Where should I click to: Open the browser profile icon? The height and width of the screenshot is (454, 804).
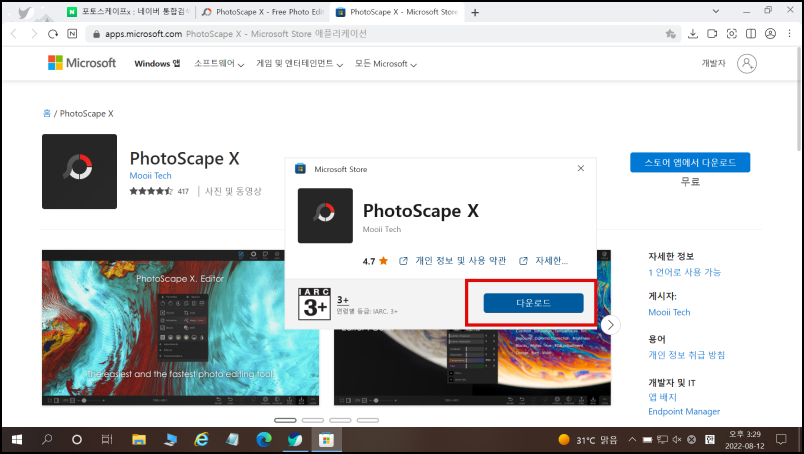(770, 34)
